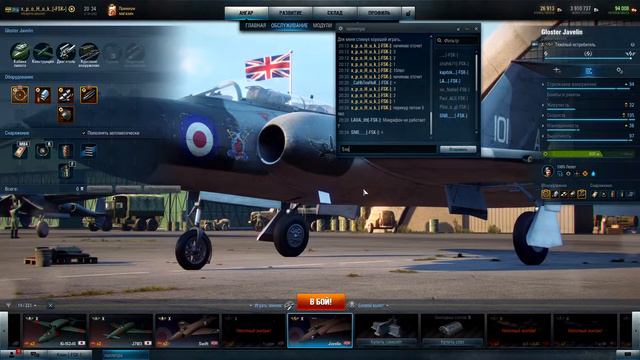Select the second consumable slot icon
640x360 pixels.
tap(42, 151)
